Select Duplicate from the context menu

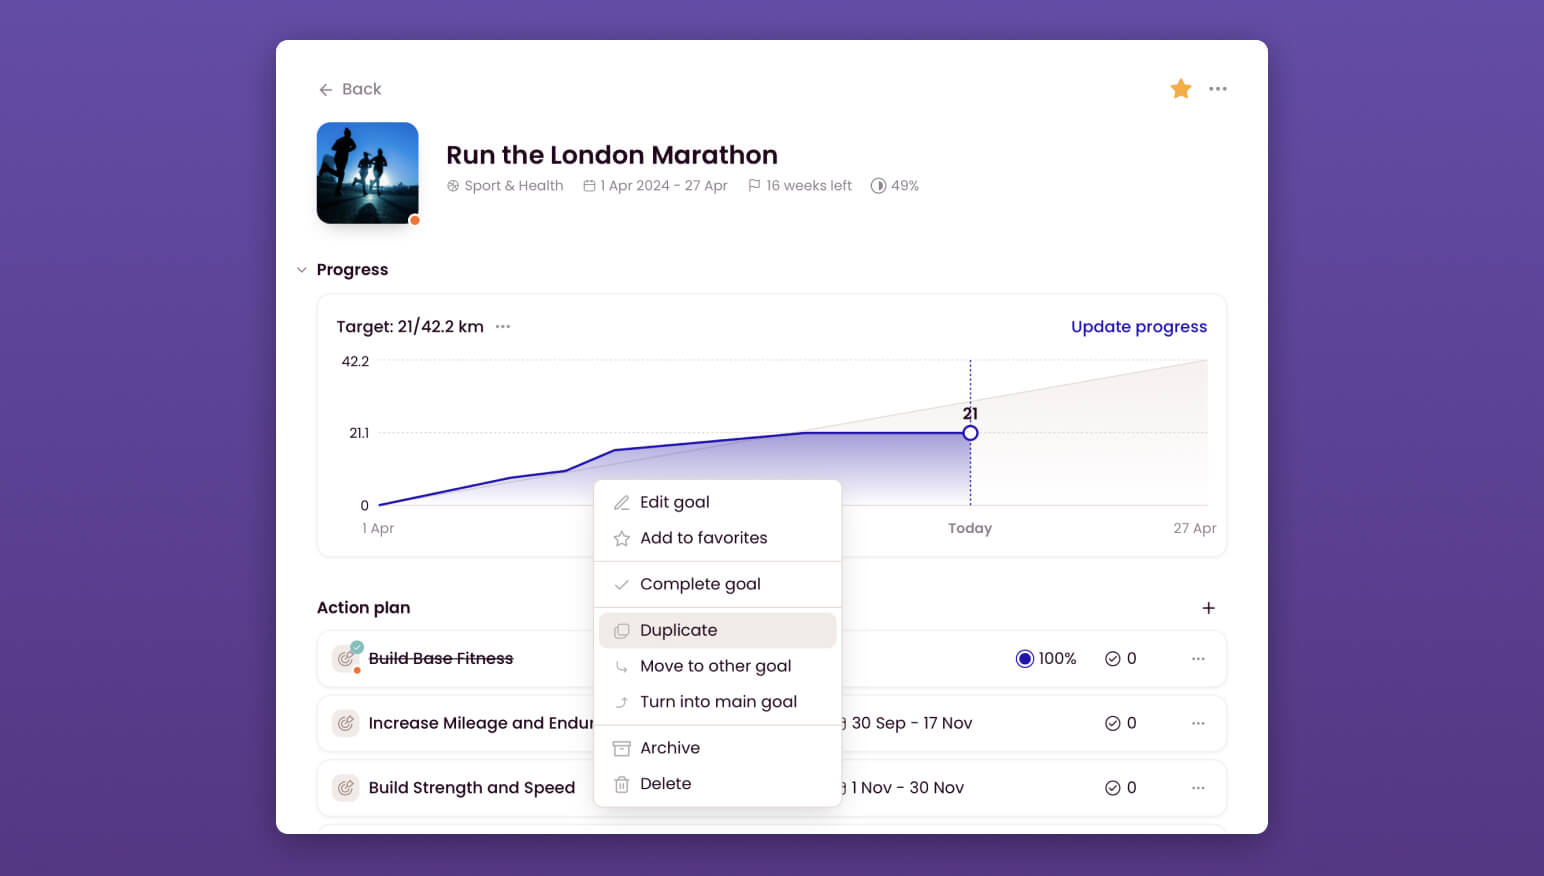click(x=717, y=630)
